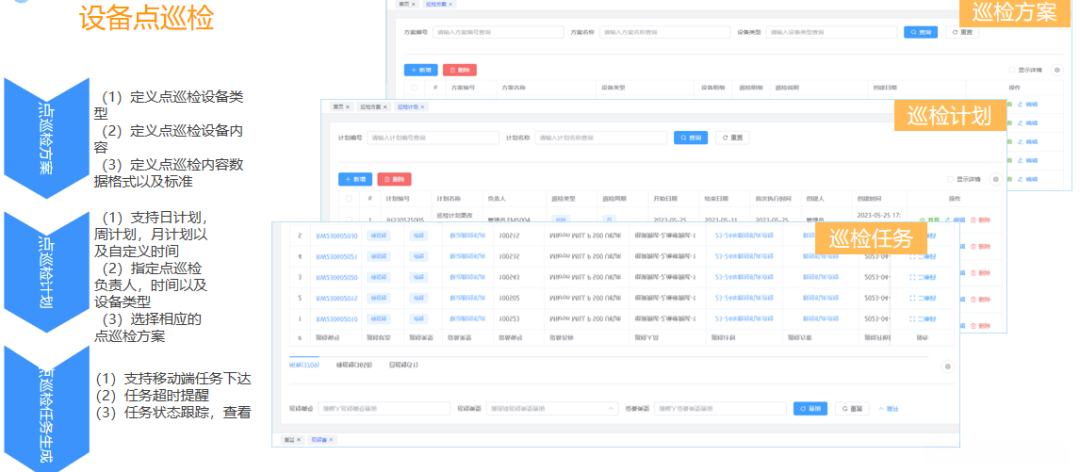Close 首页 tab in the 巡检方案 window
1080x472 pixels.
[x=413, y=4]
